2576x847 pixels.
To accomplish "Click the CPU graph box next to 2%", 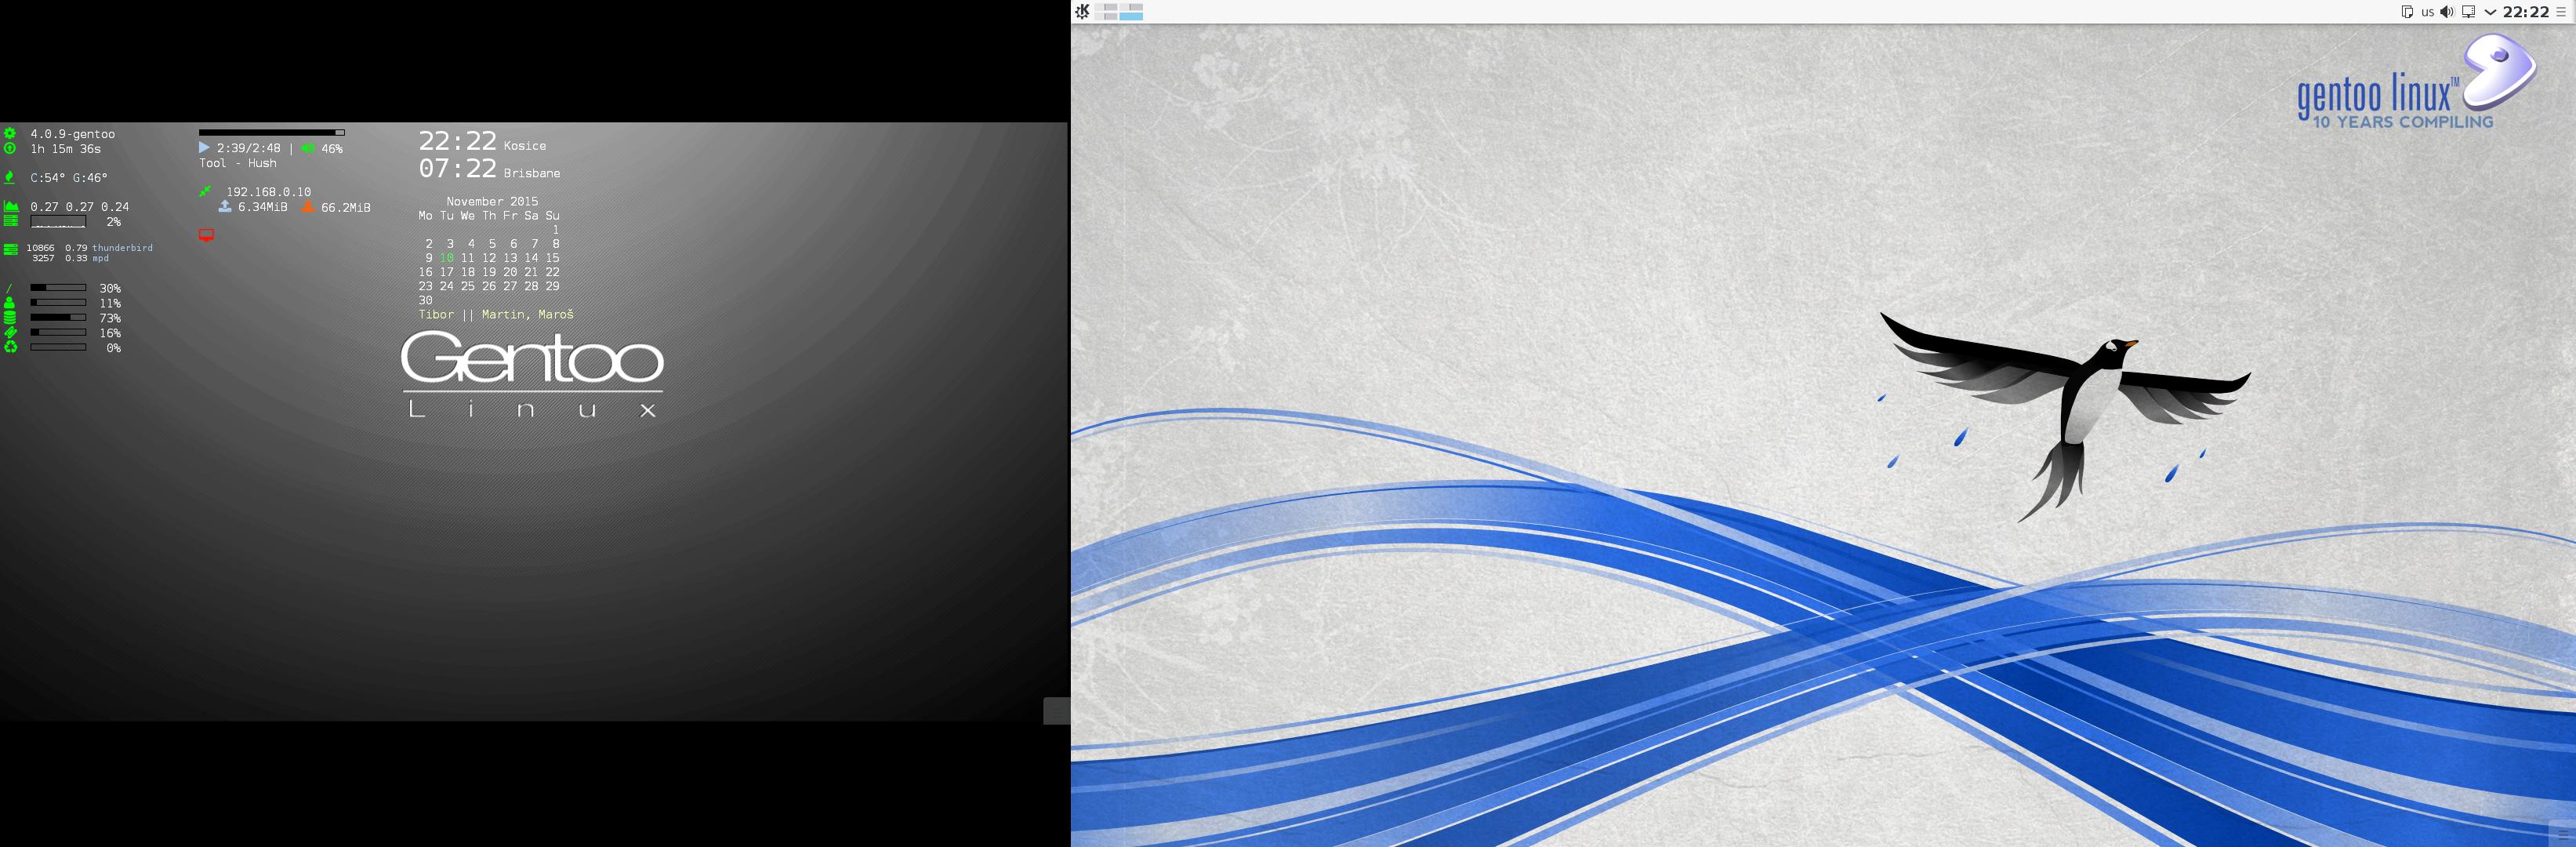I will pyautogui.click(x=59, y=221).
